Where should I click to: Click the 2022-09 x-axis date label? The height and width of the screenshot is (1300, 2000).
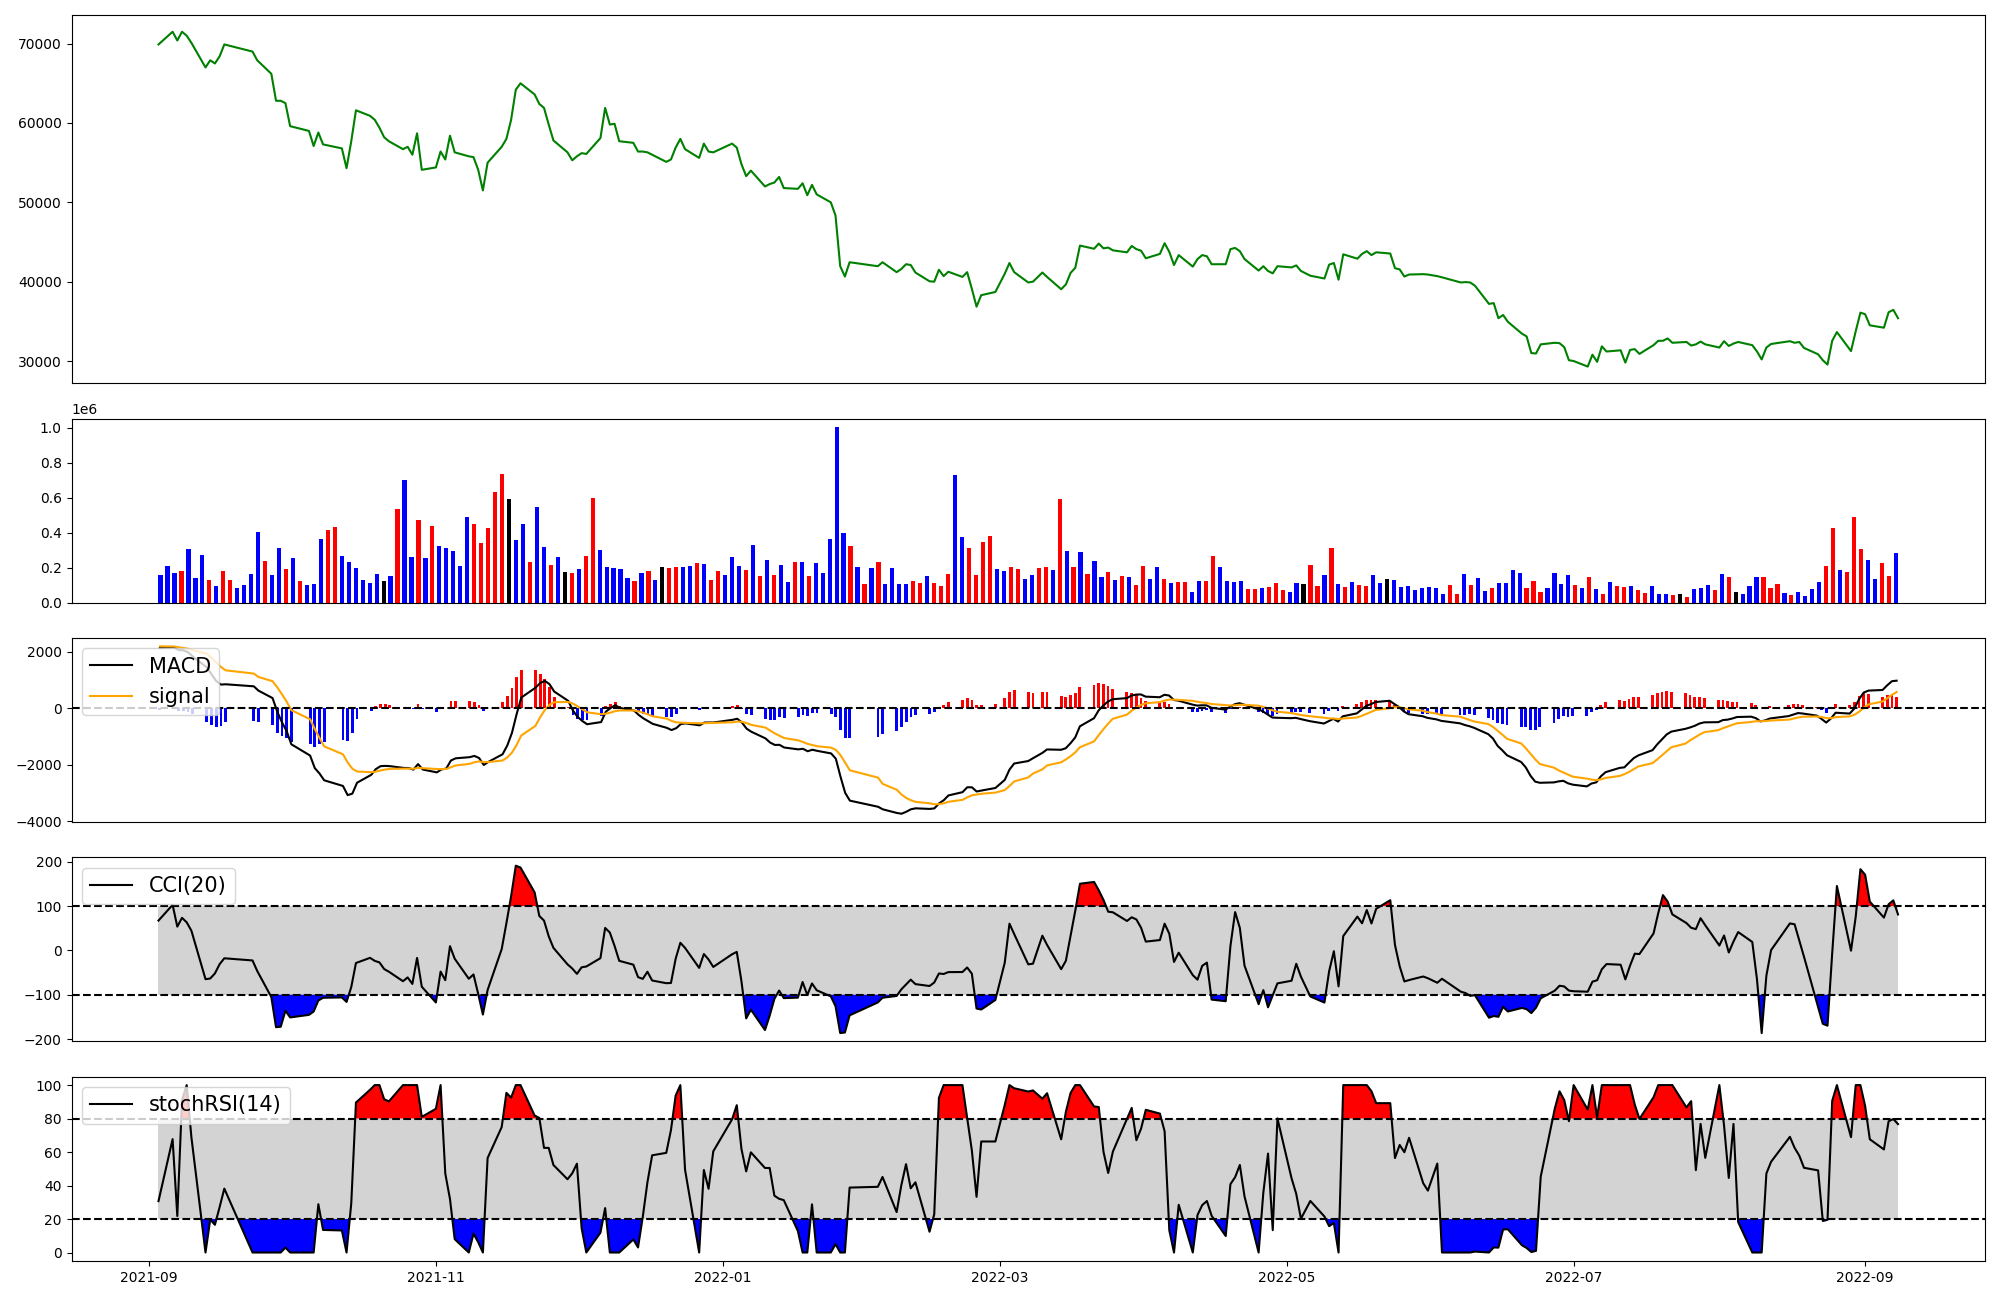click(1864, 1277)
